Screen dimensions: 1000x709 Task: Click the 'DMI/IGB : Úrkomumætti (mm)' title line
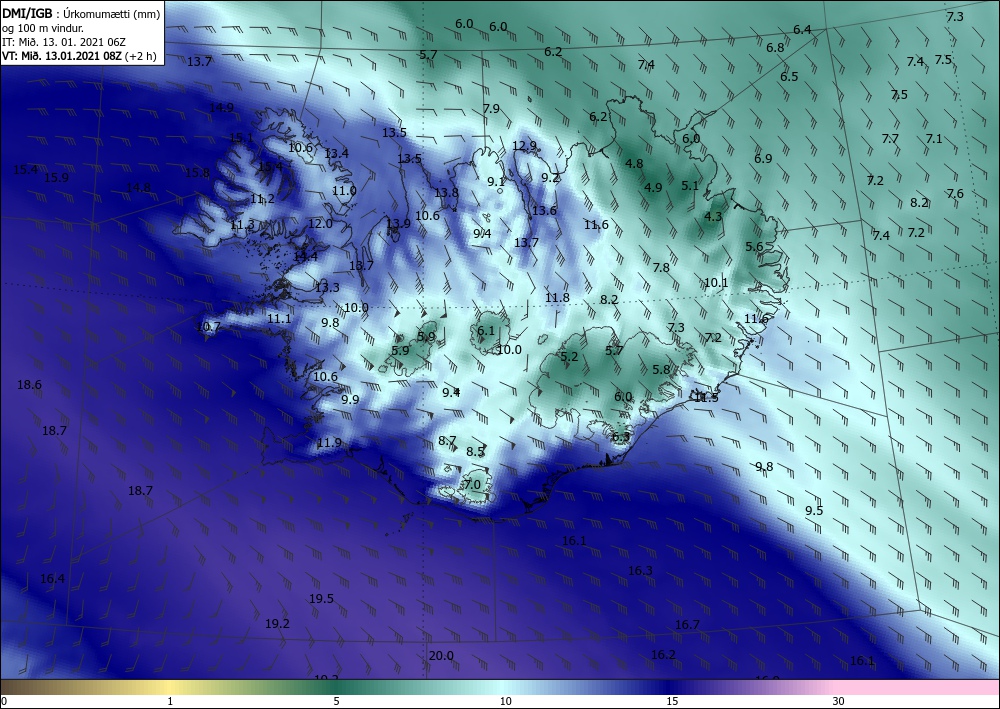(x=81, y=14)
